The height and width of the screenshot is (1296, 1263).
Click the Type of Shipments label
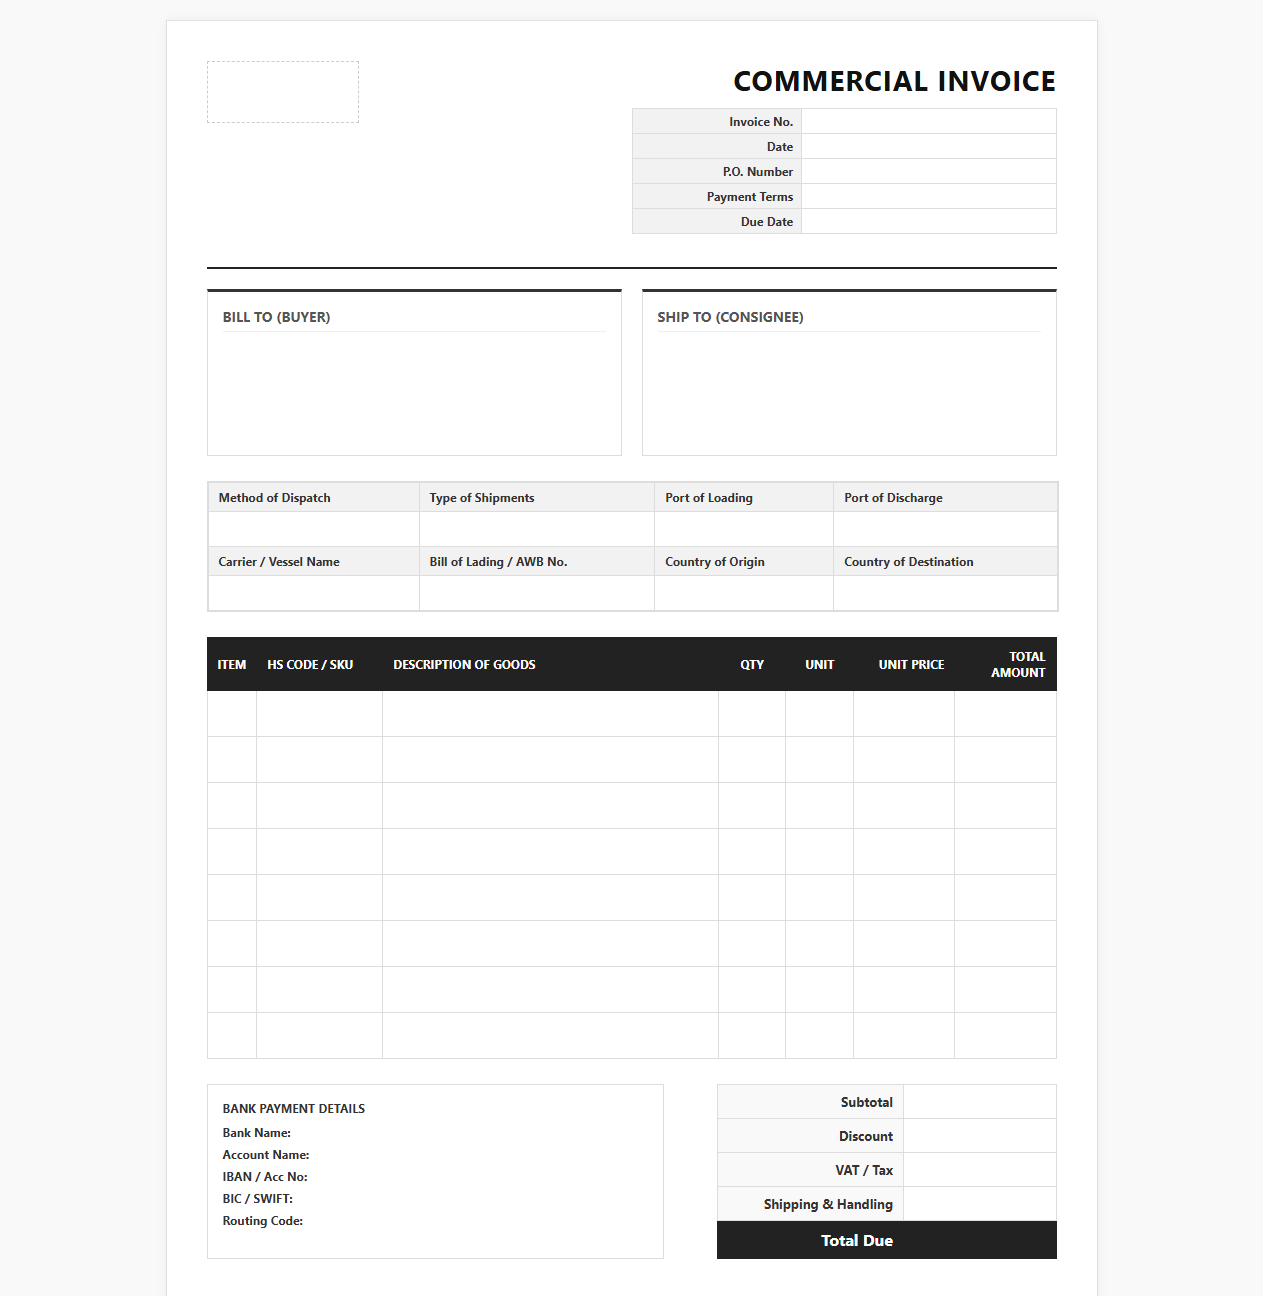[x=482, y=497]
